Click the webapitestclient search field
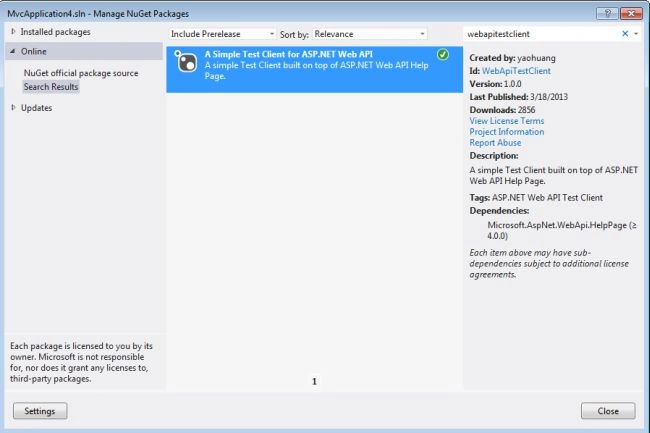The width and height of the screenshot is (650, 433). [541, 34]
